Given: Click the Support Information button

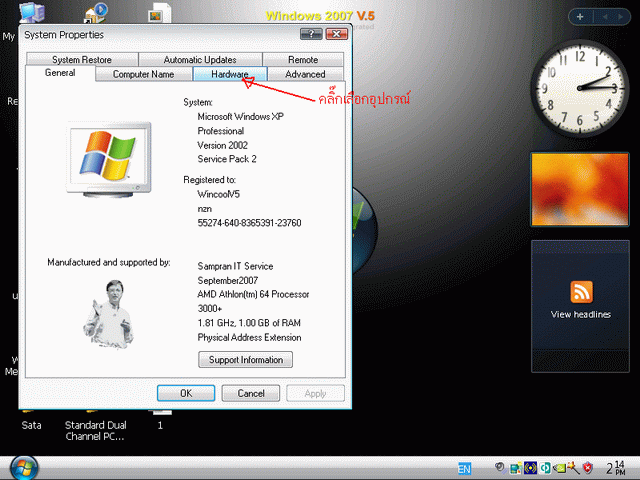Looking at the screenshot, I should 245,360.
